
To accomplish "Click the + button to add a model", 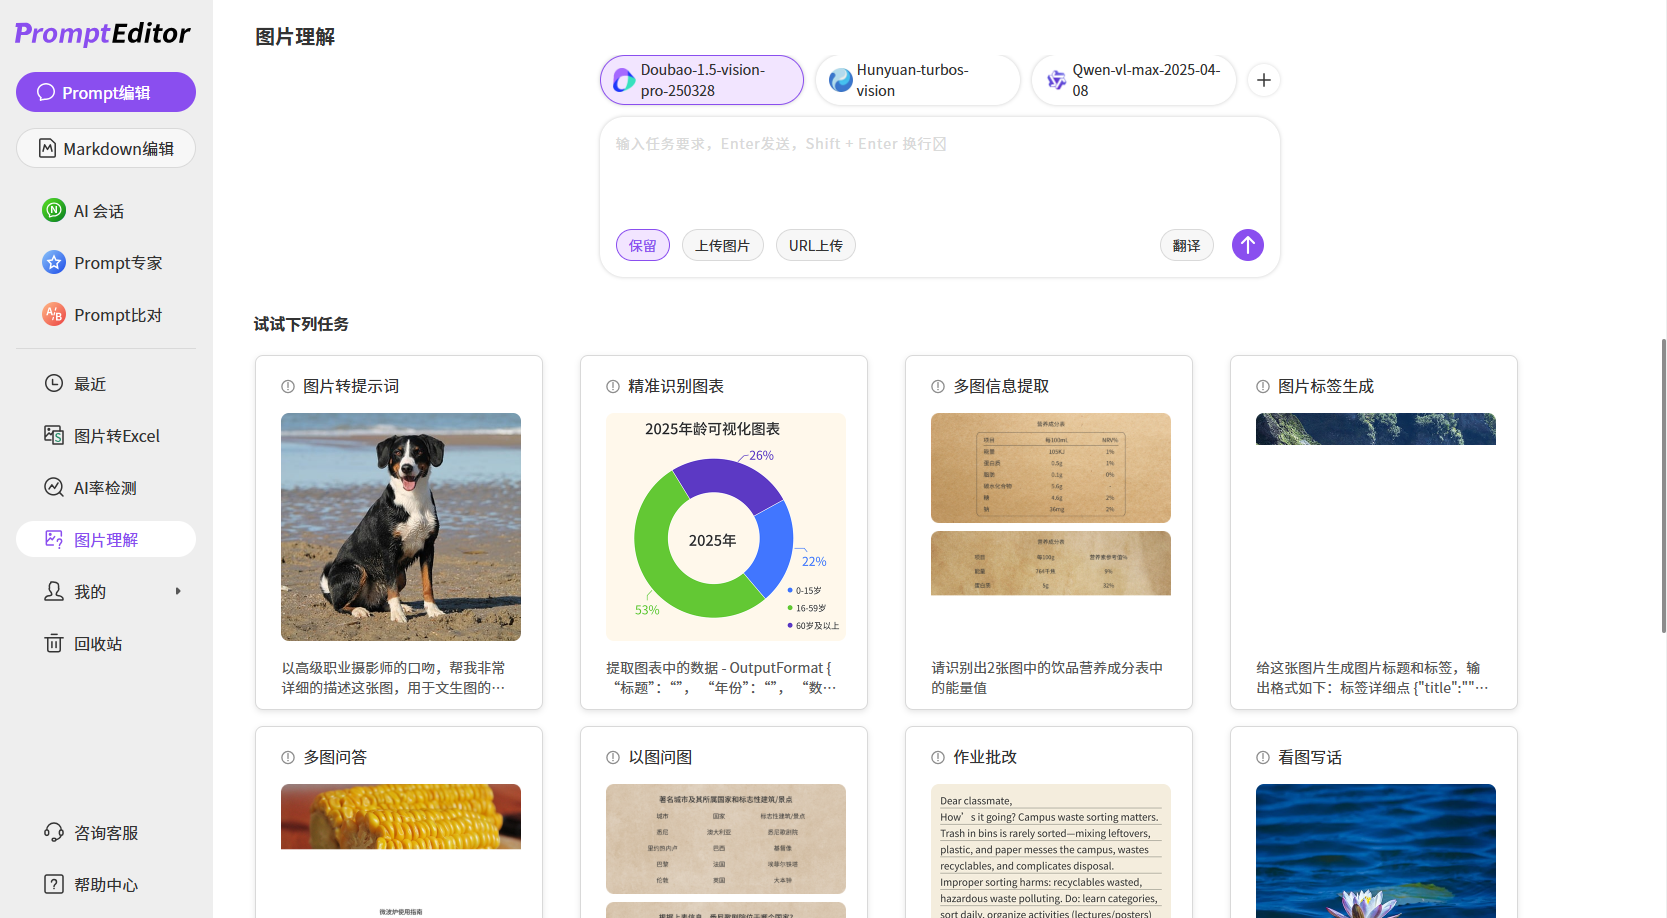I will (1263, 80).
